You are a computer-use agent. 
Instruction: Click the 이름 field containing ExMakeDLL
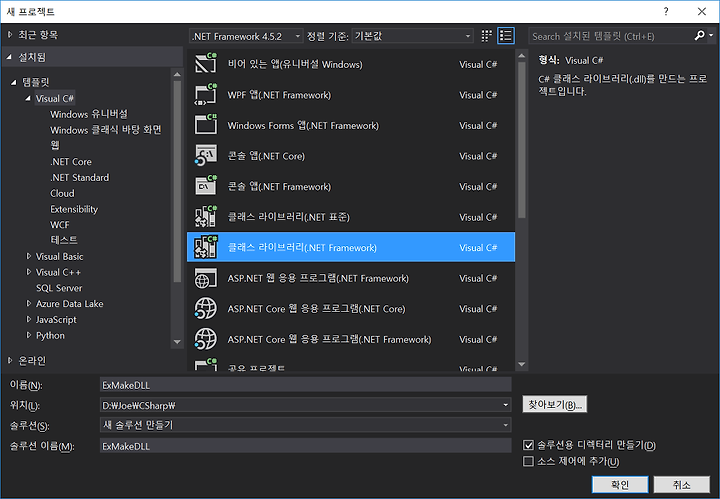[x=305, y=385]
